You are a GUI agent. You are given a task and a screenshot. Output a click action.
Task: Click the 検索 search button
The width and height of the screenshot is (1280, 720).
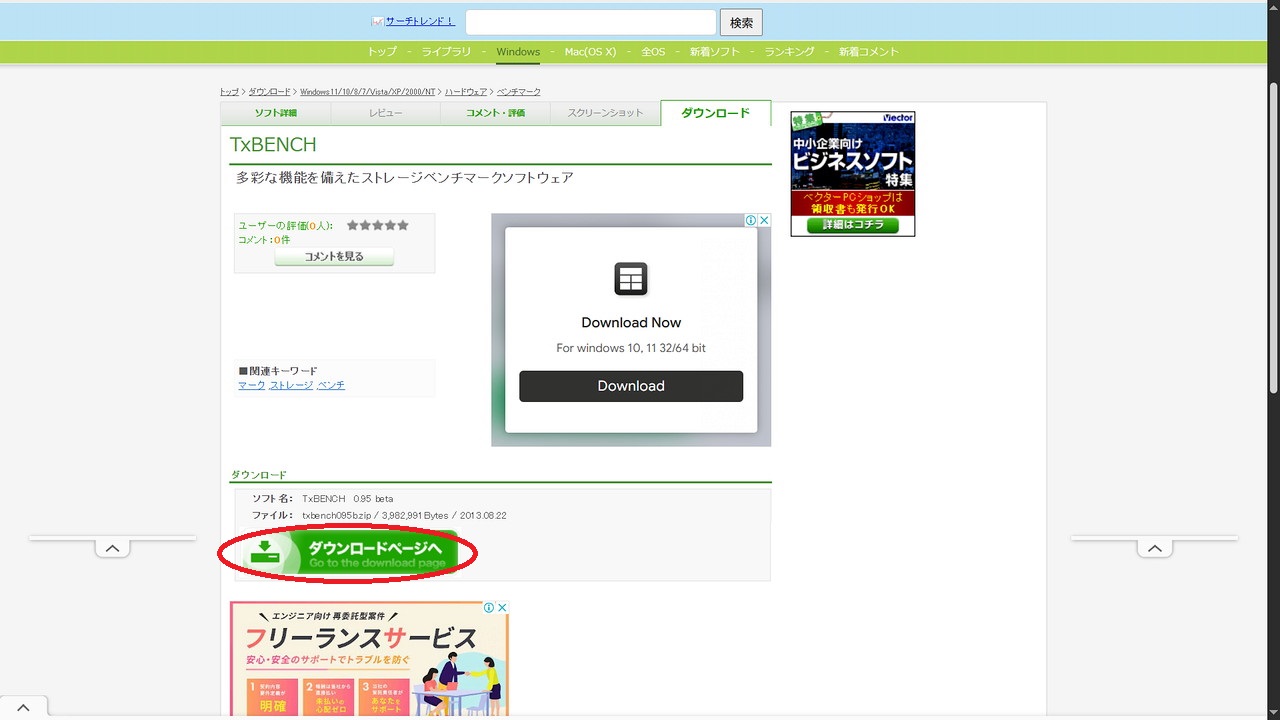pos(741,22)
